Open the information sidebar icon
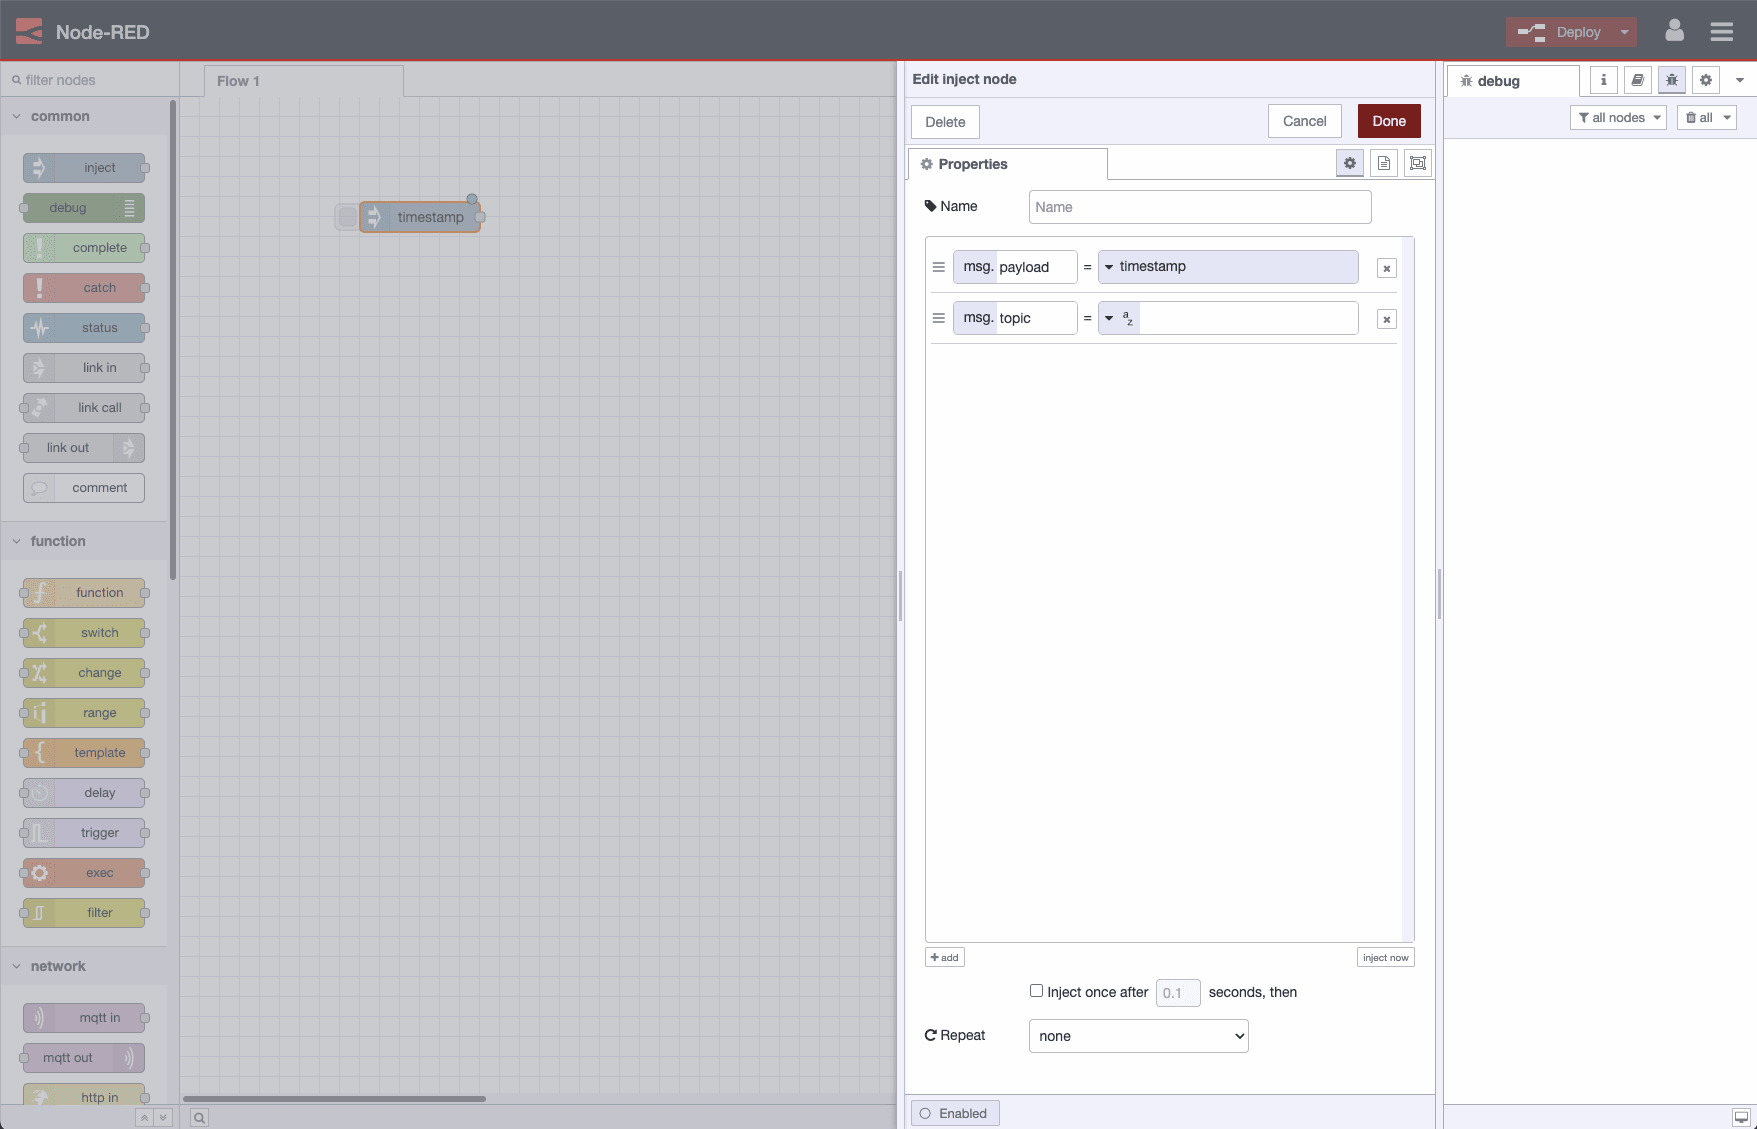 point(1603,80)
